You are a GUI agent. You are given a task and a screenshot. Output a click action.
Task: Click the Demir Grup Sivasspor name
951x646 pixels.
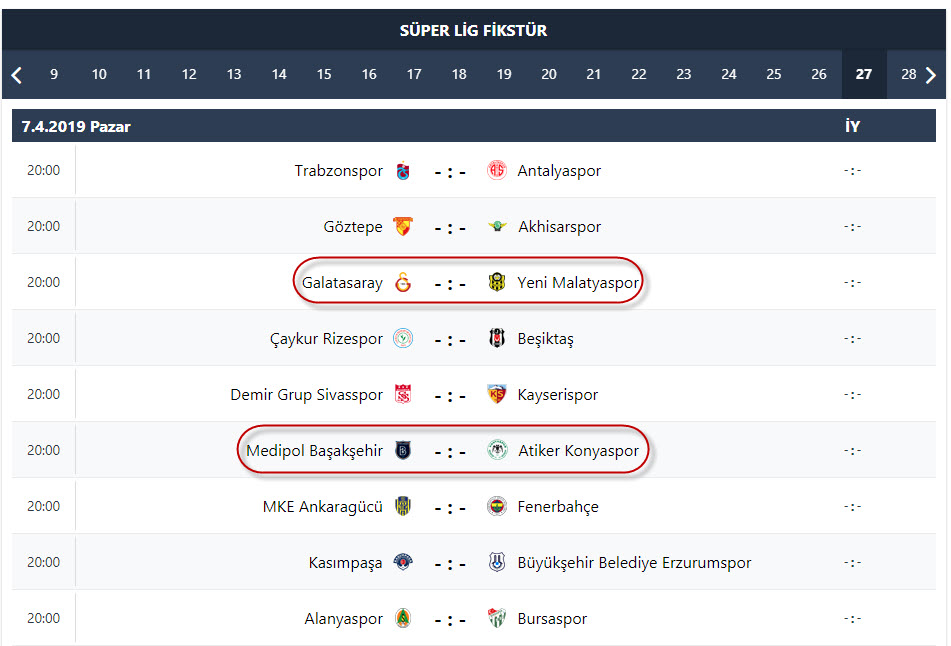[x=306, y=395]
